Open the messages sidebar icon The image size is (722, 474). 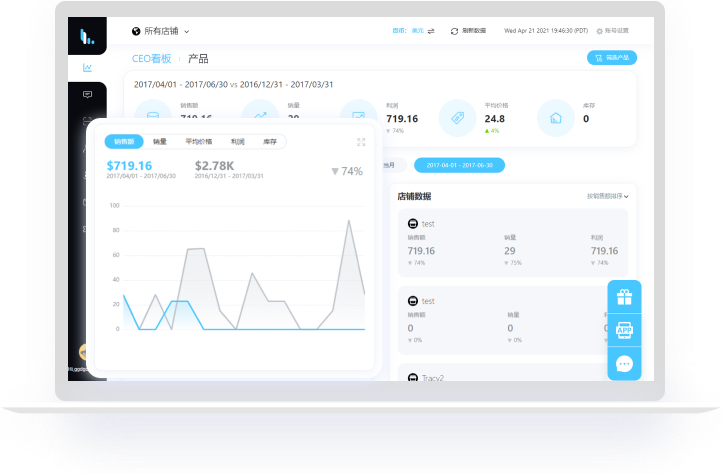87,94
